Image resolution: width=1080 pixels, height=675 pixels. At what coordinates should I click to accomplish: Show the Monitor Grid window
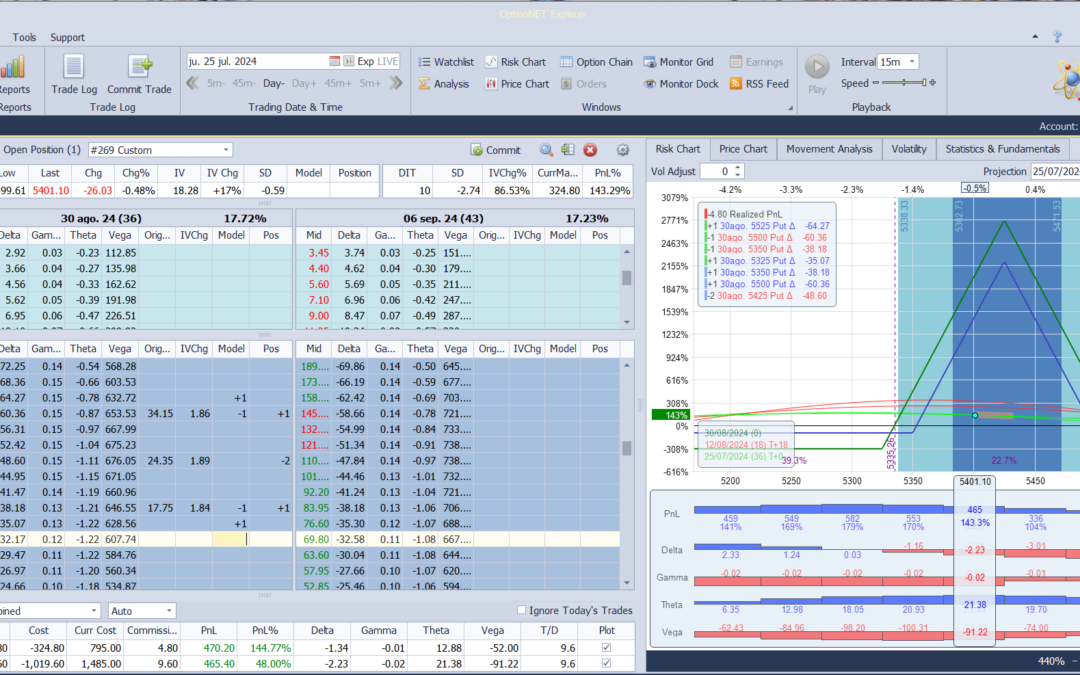[x=678, y=62]
